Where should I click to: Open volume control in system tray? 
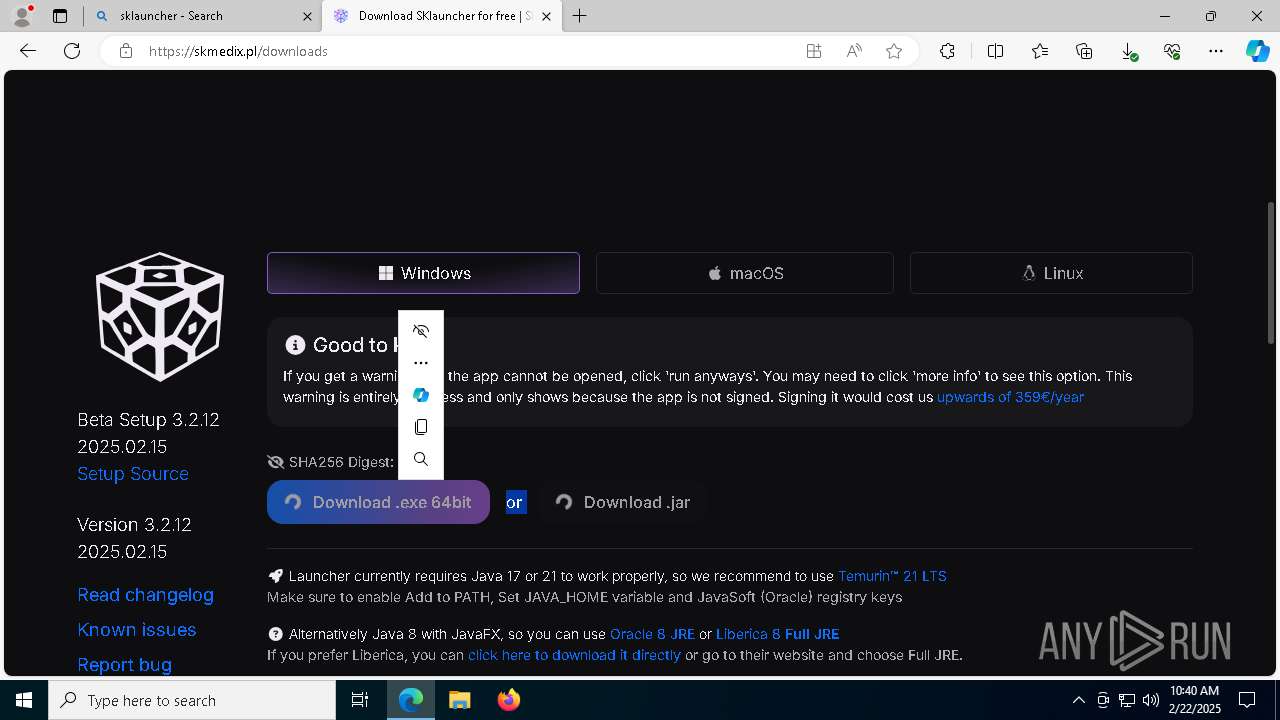(1151, 700)
